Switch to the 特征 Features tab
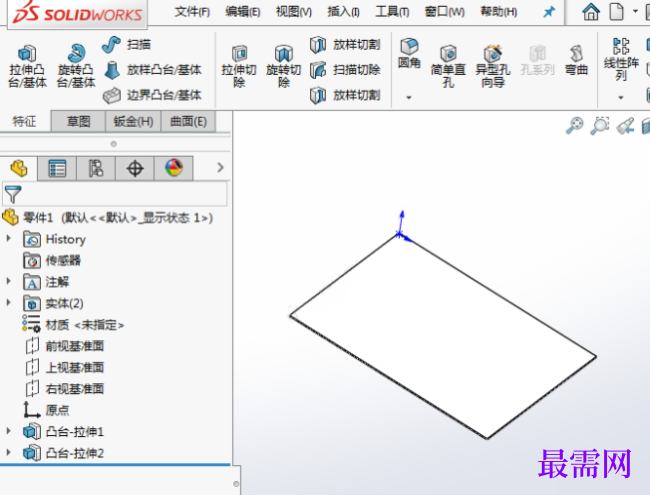650x495 pixels. point(24,121)
